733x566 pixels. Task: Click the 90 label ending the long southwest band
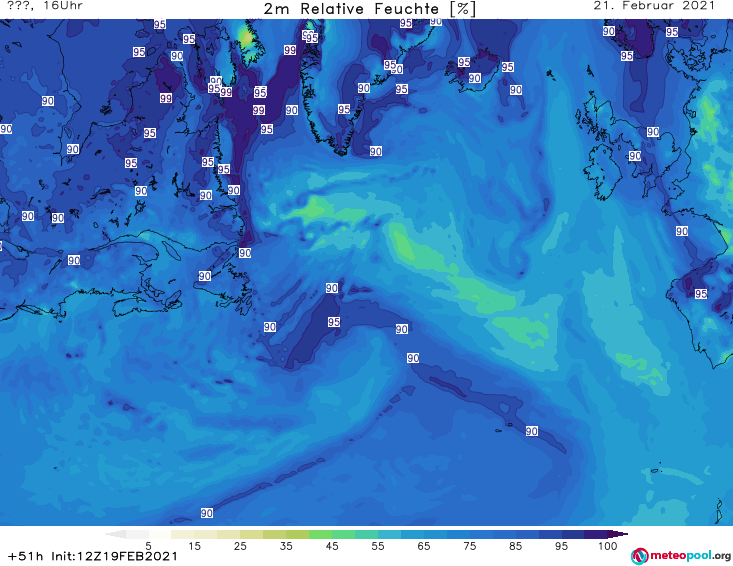(207, 513)
